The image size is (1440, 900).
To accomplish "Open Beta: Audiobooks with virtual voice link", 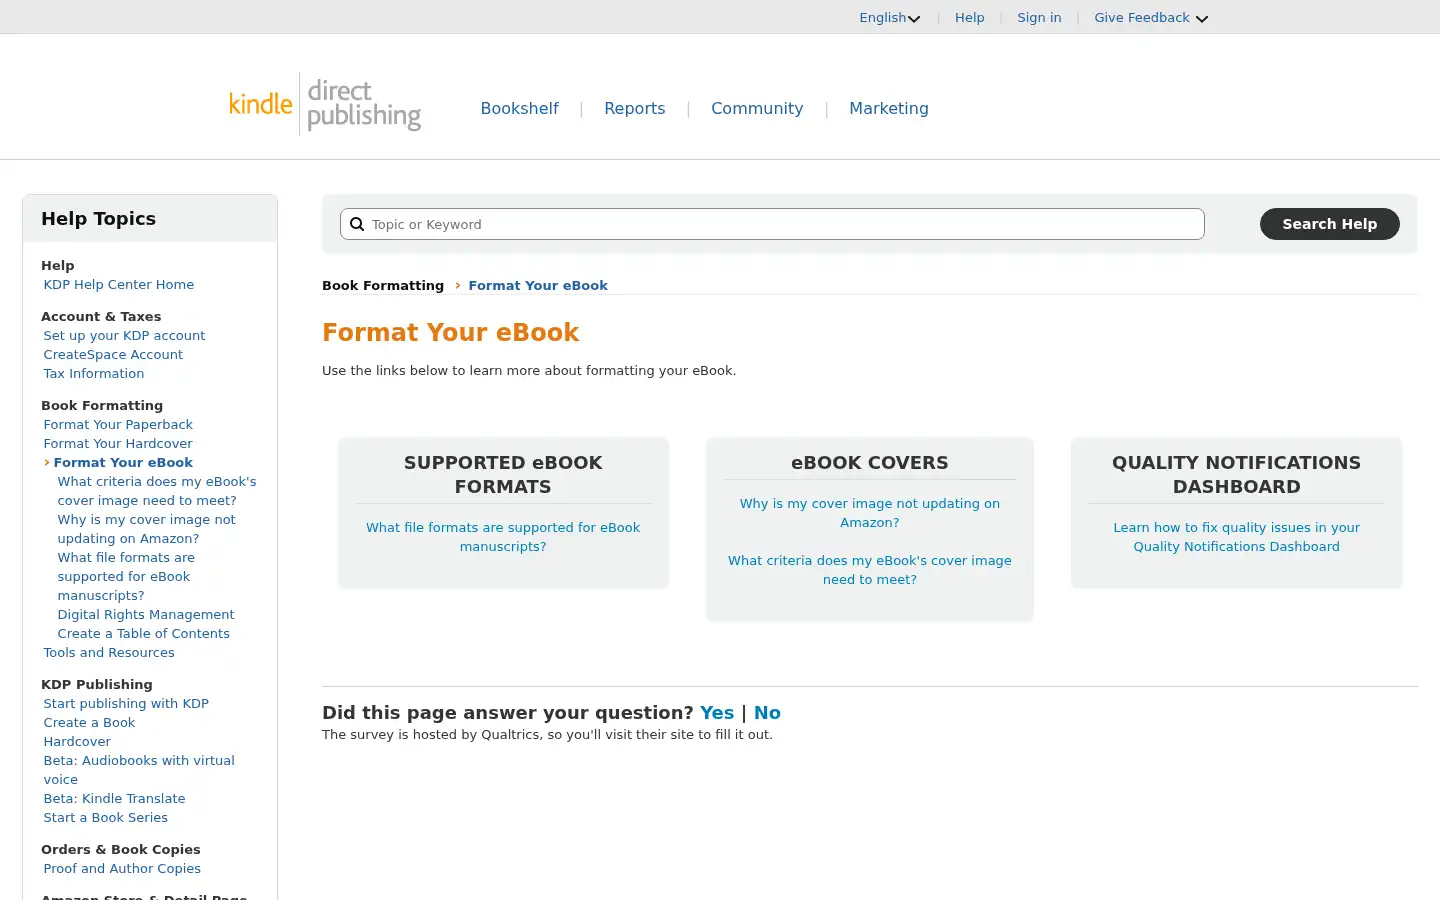I will pos(139,770).
